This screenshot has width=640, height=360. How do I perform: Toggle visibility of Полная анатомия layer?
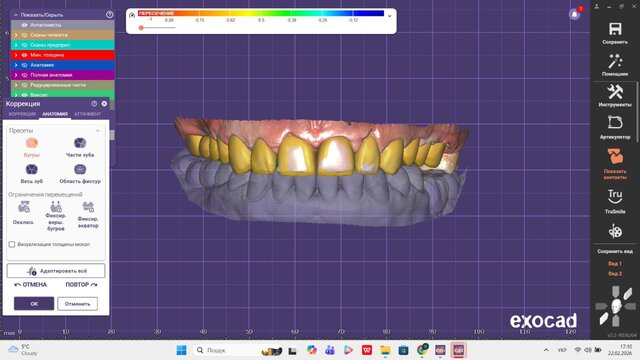tap(24, 75)
